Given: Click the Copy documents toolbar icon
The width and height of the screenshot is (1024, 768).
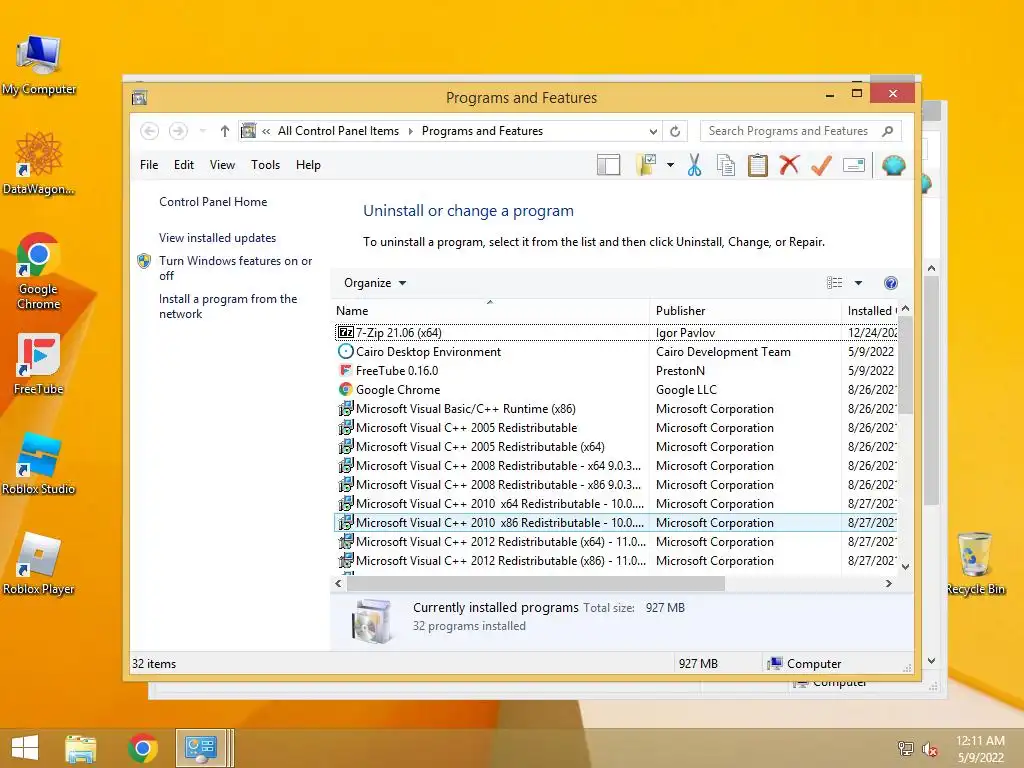Looking at the screenshot, I should [726, 165].
